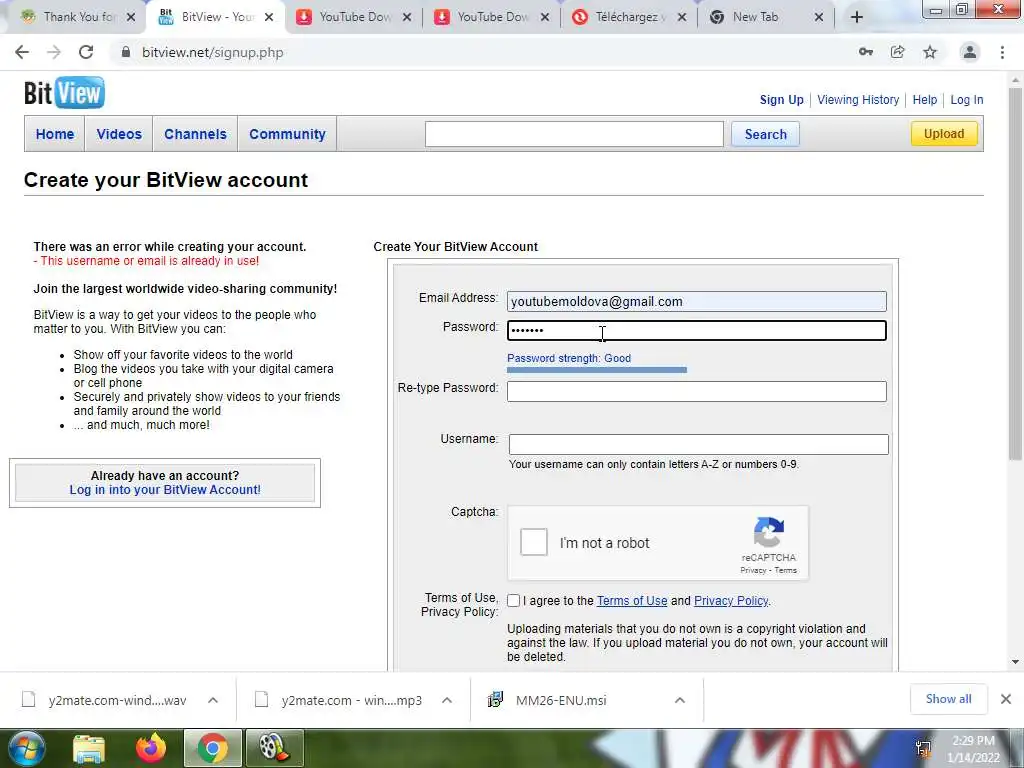Click the reCAPTCHA Privacy link
Image resolution: width=1024 pixels, height=768 pixels.
(x=753, y=570)
